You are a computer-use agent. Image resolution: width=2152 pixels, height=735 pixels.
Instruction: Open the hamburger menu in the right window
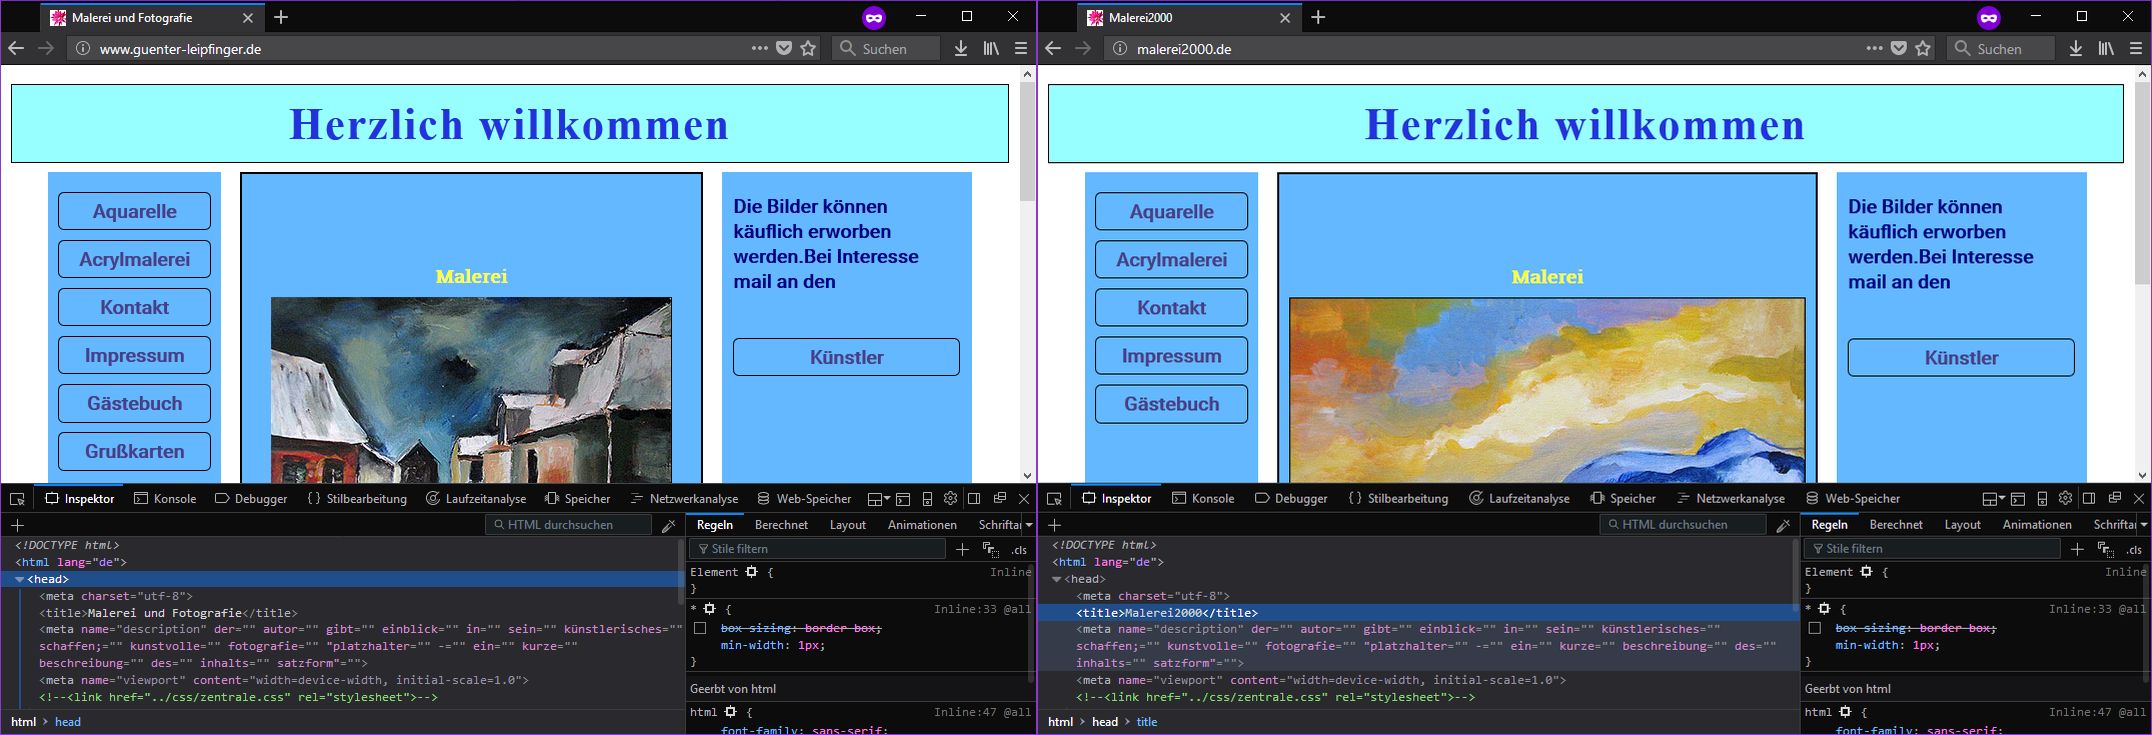[2135, 48]
